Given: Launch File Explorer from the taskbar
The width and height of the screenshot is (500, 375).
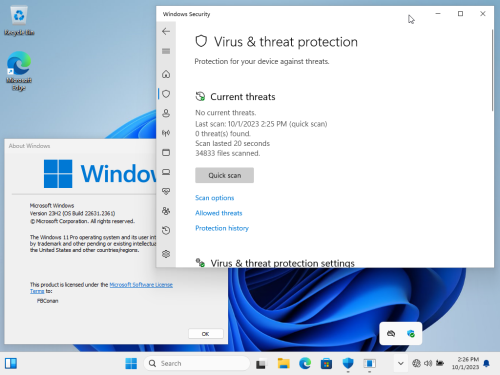Looking at the screenshot, I should tap(283, 363).
